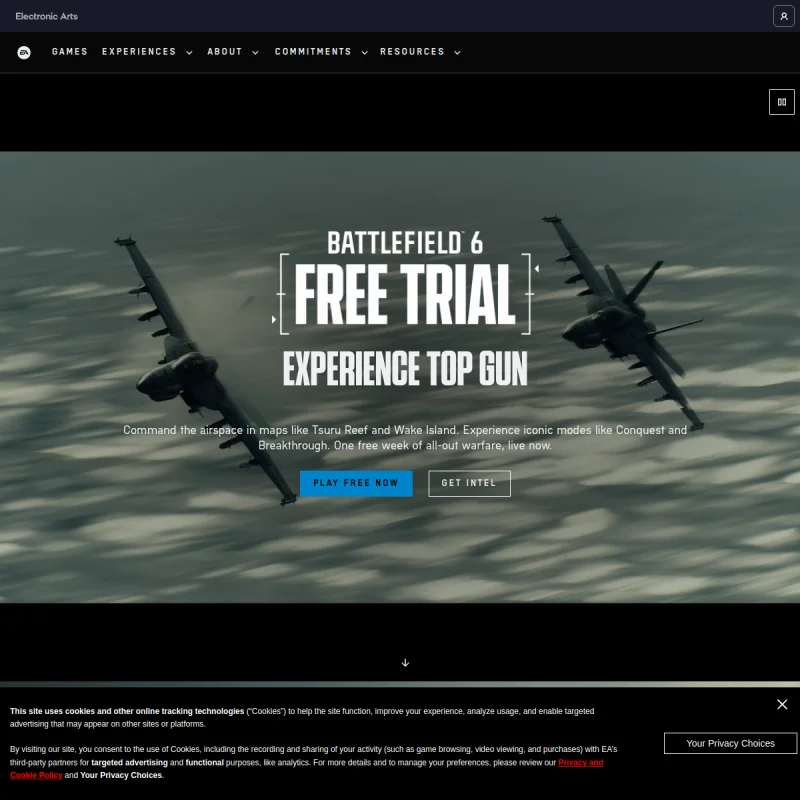This screenshot has height=800, width=800.
Task: Open the Games menu item
Action: (69, 52)
